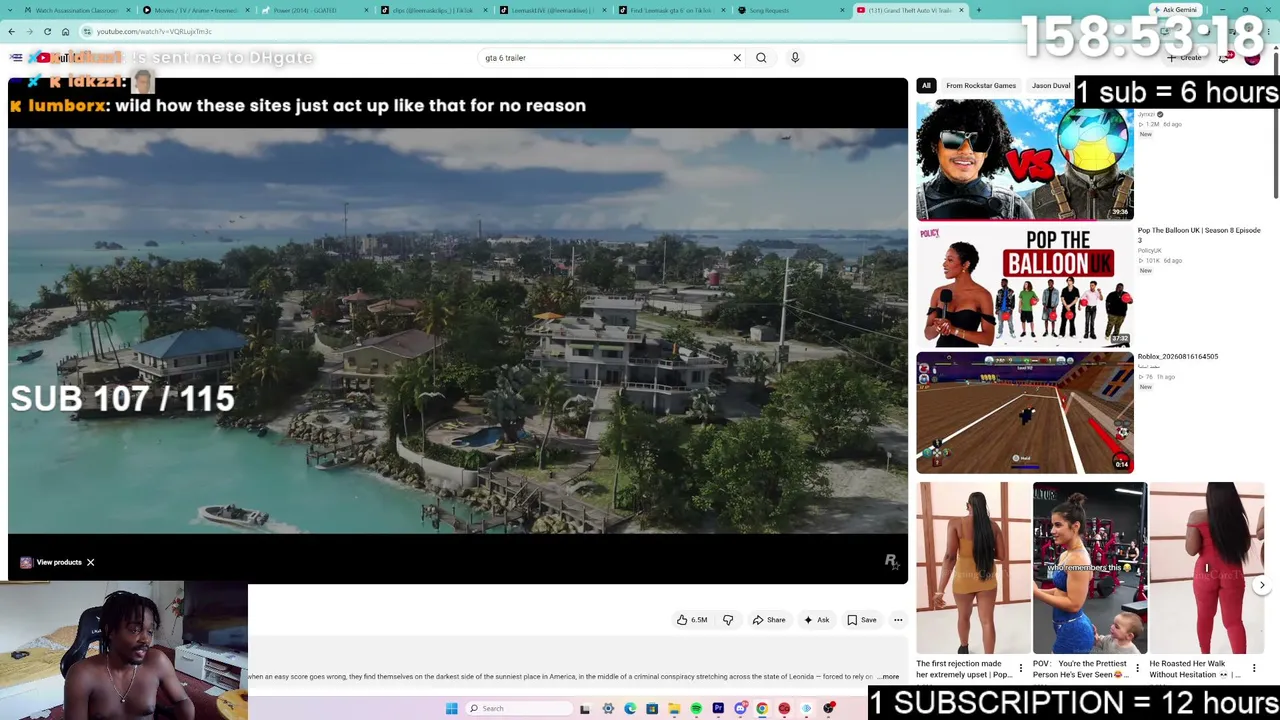Select the All filter chip
The image size is (1280, 720).
click(926, 85)
